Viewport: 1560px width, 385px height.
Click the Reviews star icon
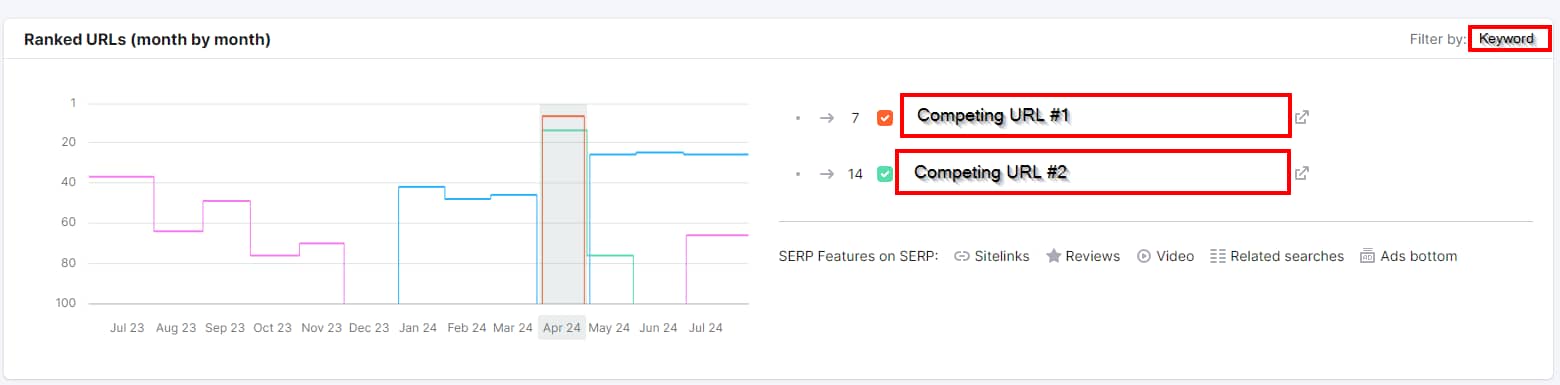pos(1053,256)
